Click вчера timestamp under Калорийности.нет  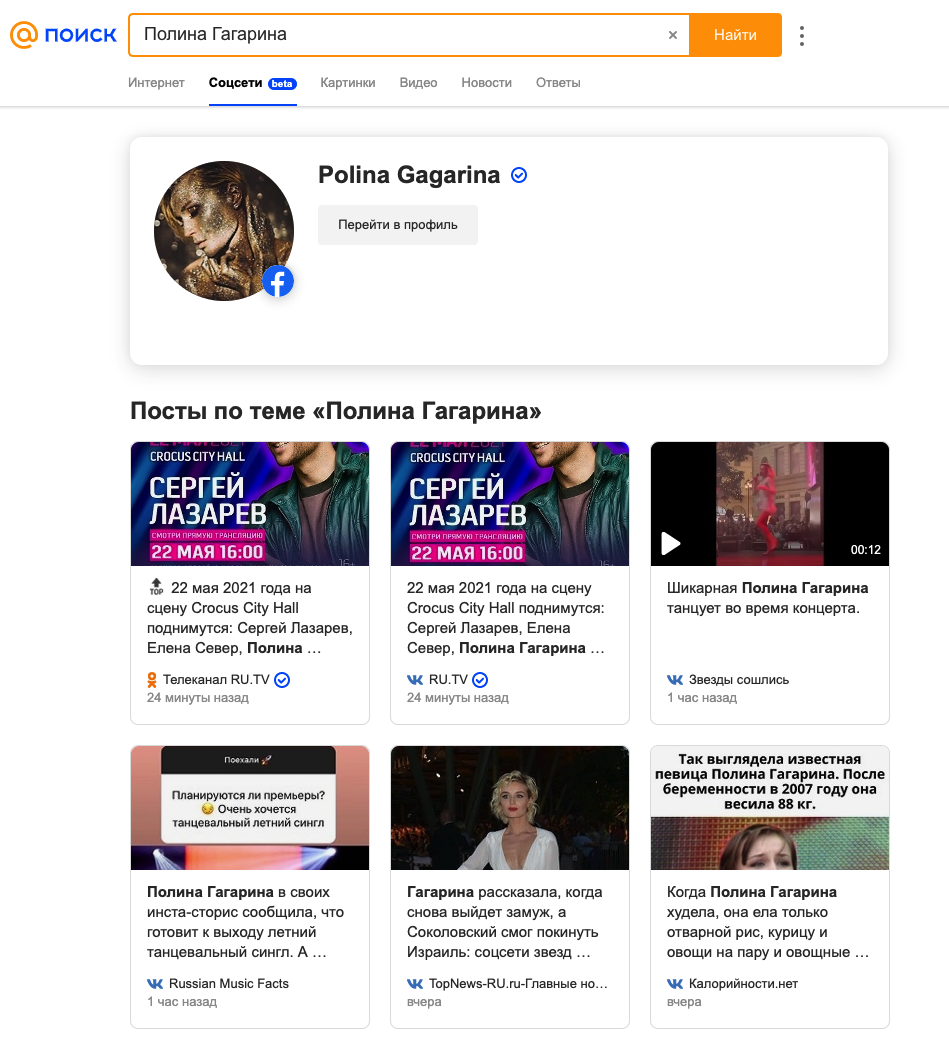coord(684,1002)
